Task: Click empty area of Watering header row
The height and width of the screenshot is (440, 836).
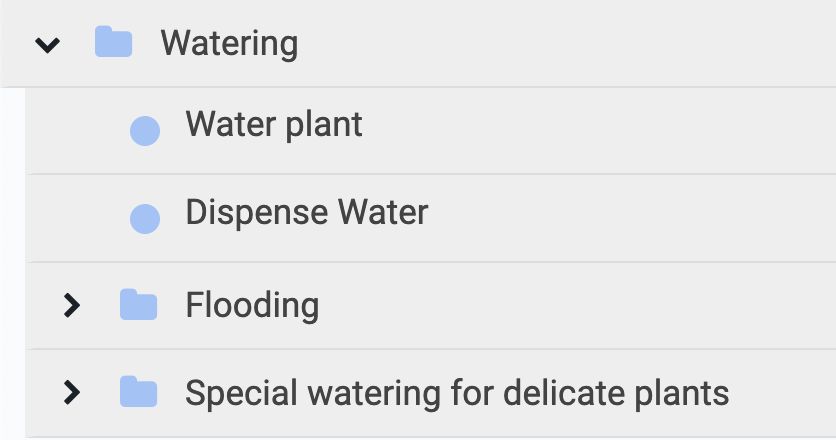Action: coord(565,44)
